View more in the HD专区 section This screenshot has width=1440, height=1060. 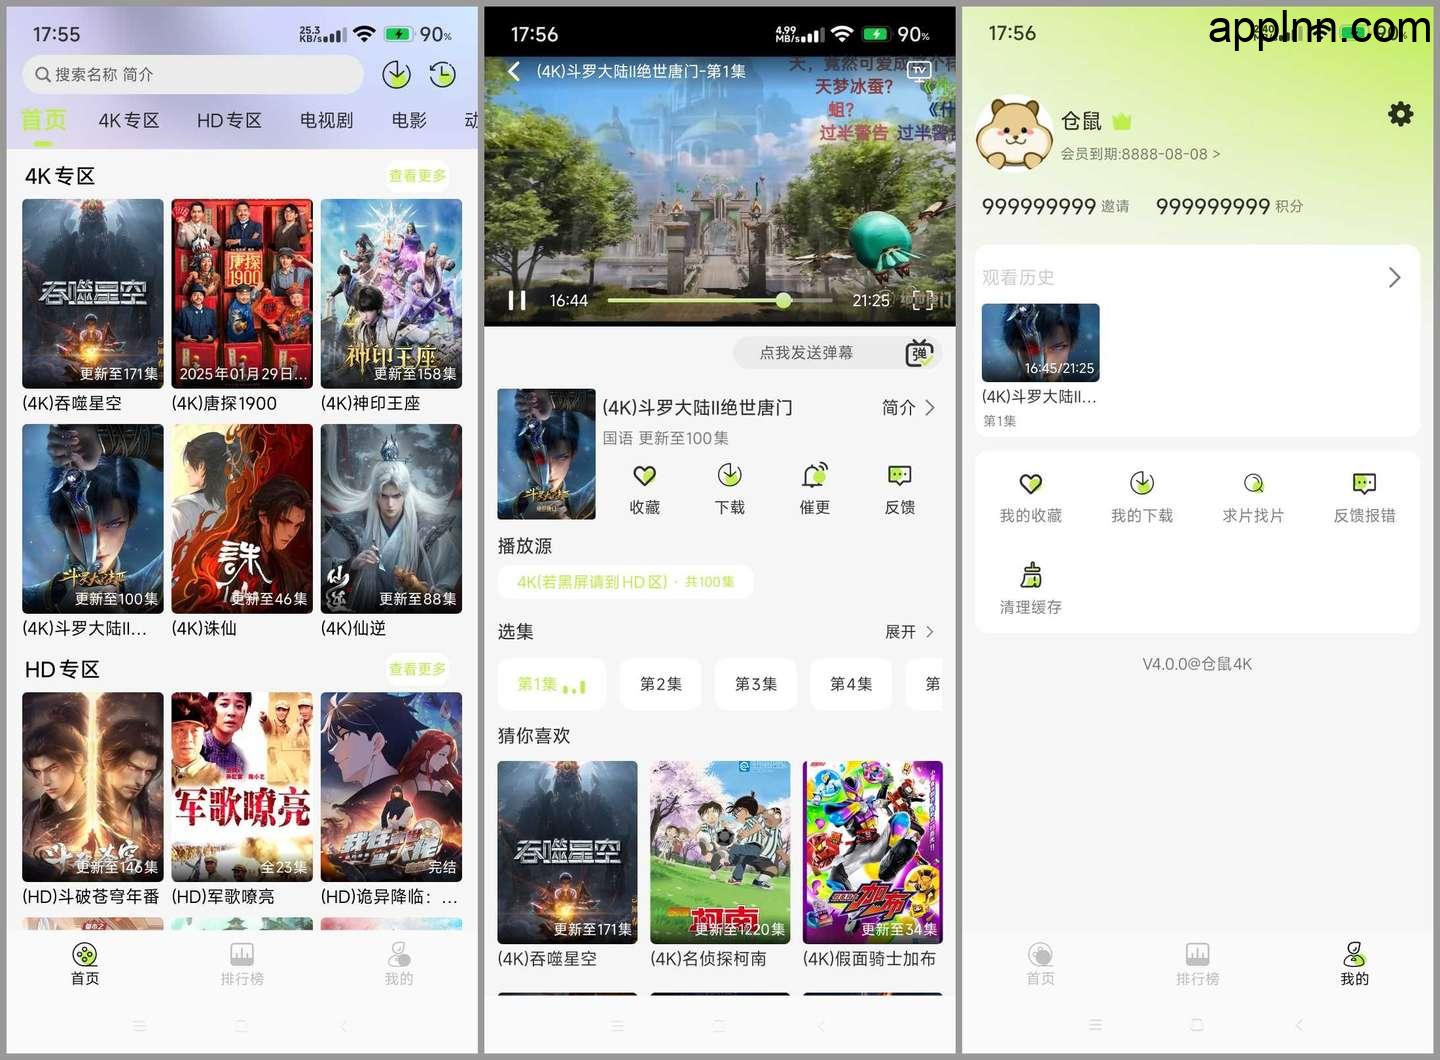click(x=418, y=669)
